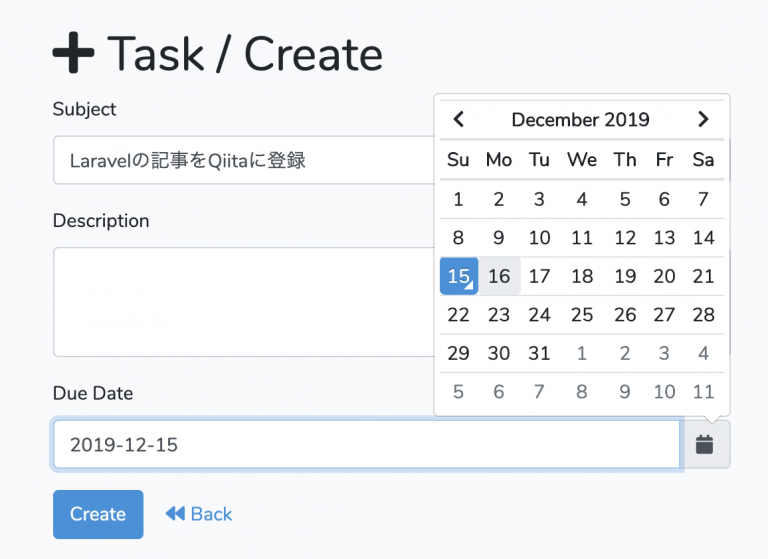Choose December 25 on the datepicker

582,315
